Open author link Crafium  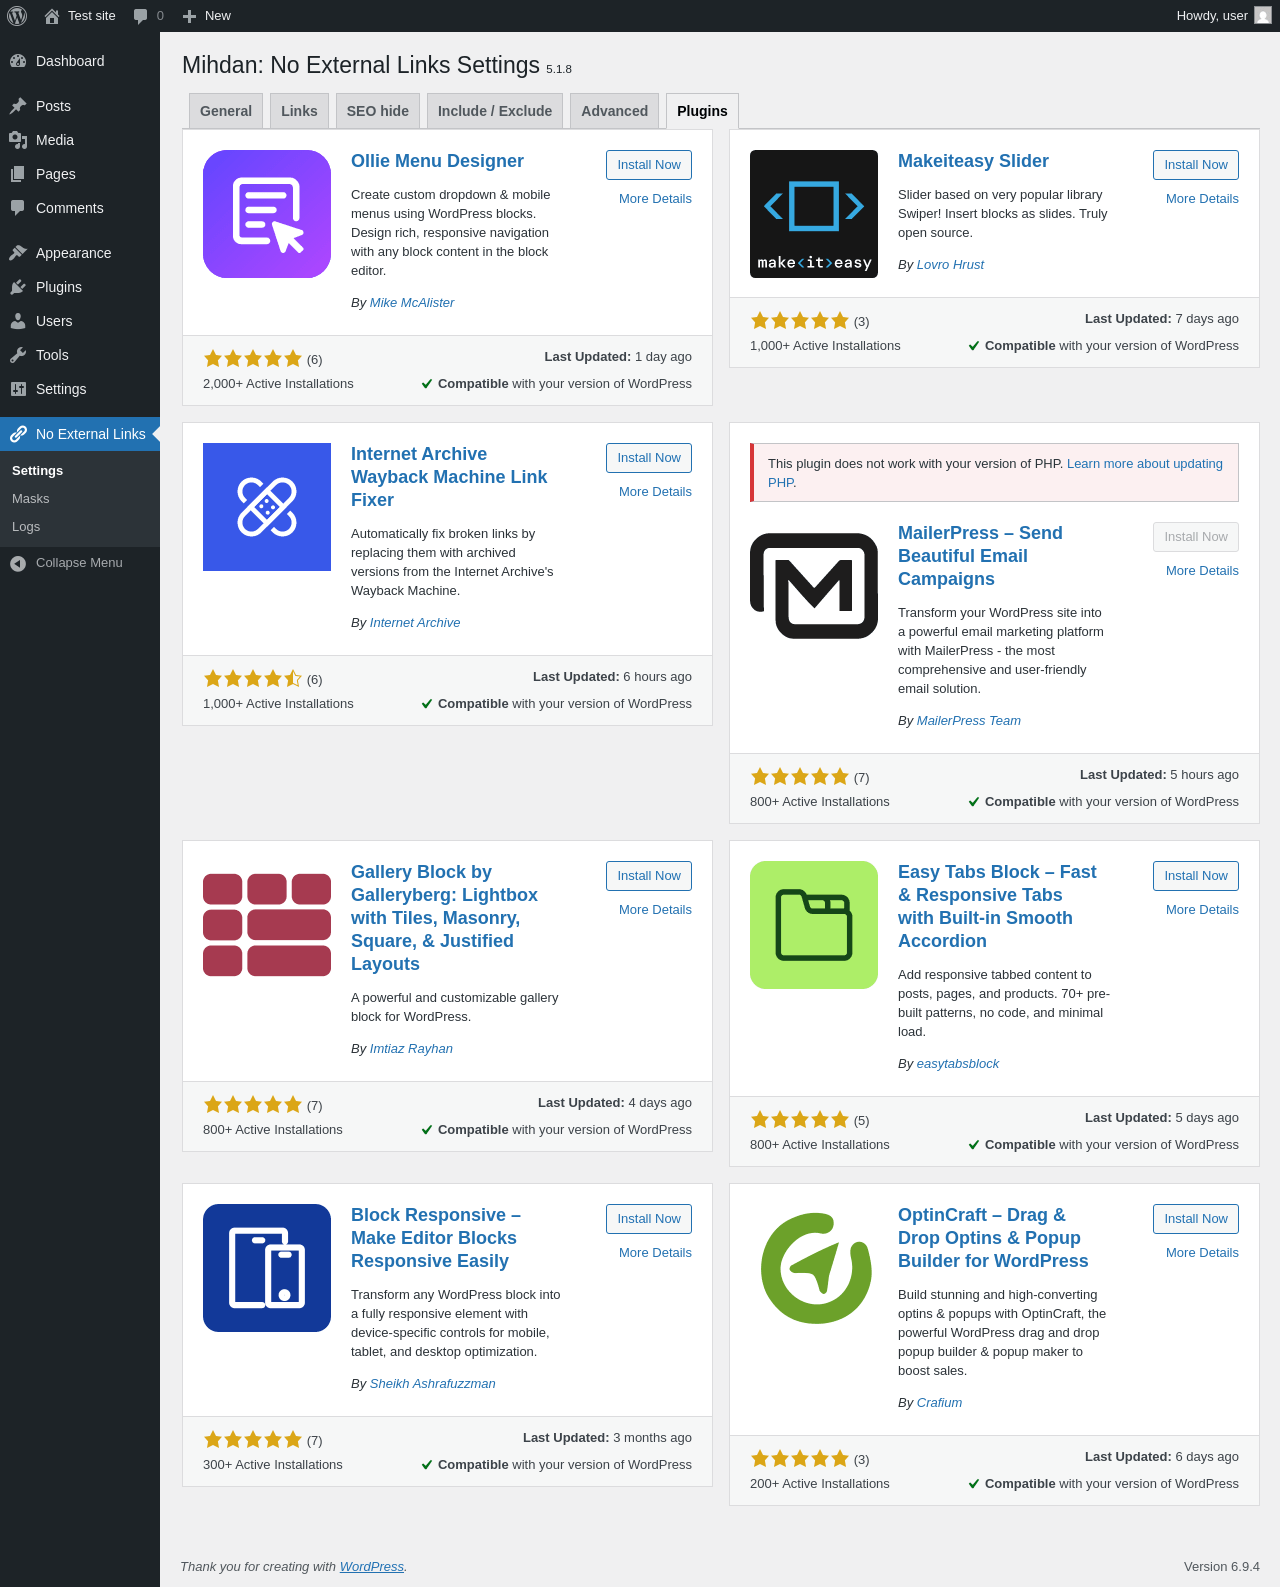pyautogui.click(x=939, y=1403)
